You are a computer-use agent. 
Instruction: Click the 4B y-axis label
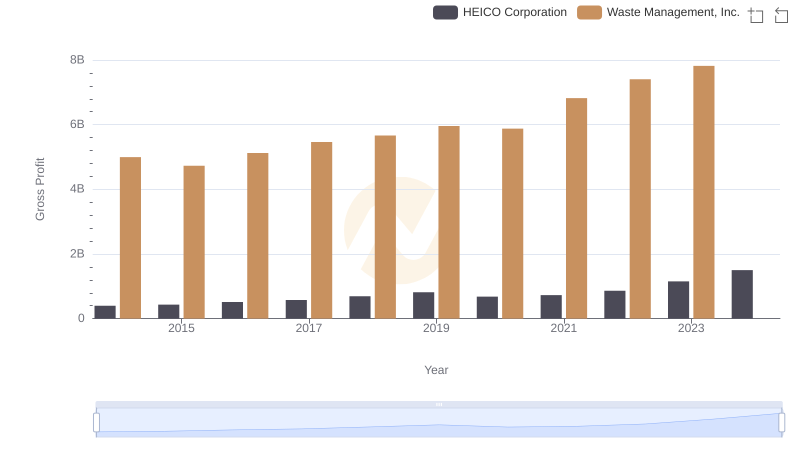pyautogui.click(x=77, y=189)
